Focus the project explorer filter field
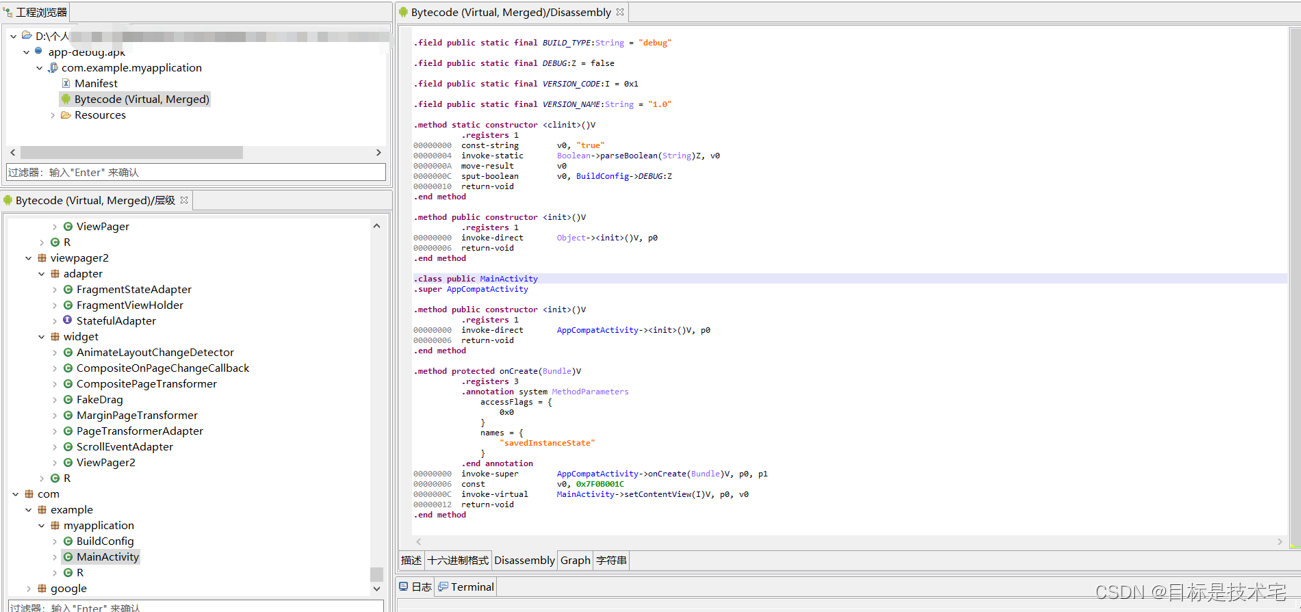This screenshot has height=612, width=1301. 196,172
